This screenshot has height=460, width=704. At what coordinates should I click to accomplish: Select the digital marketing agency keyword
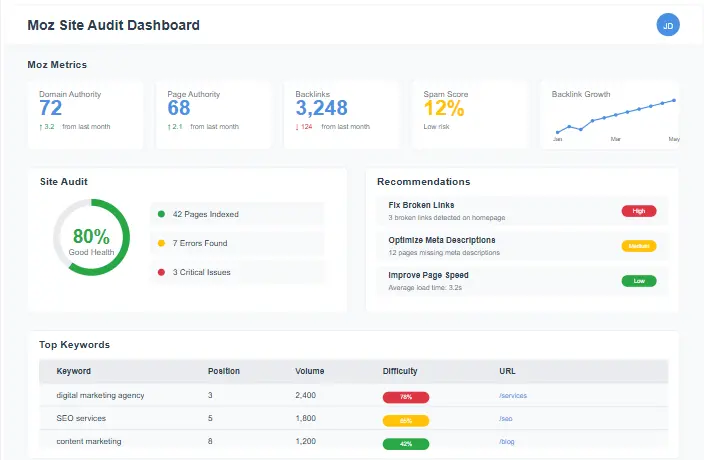click(x=100, y=395)
